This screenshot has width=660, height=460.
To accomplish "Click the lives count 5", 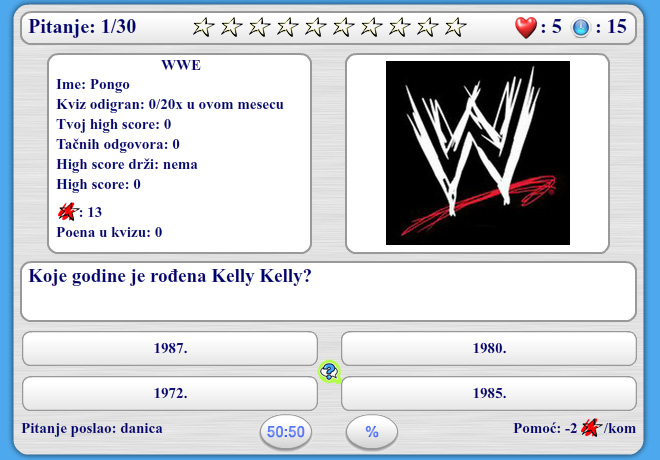I will [556, 27].
